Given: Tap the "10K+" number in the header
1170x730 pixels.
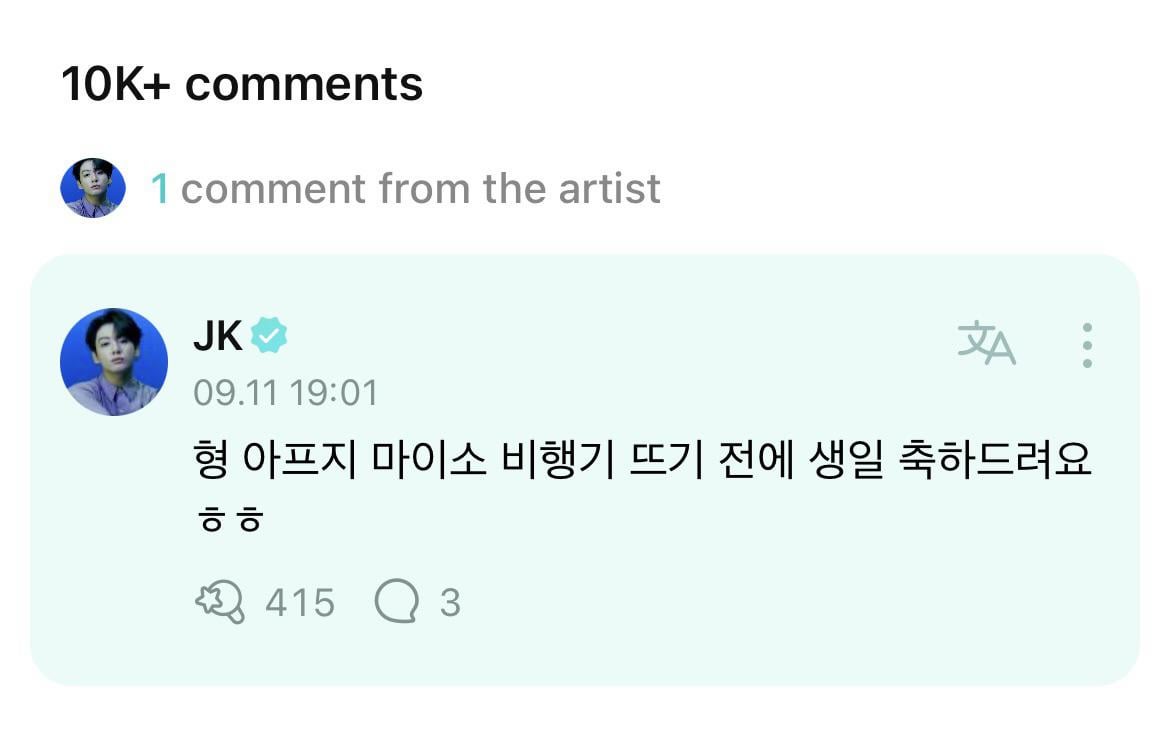Looking at the screenshot, I should 115,84.
